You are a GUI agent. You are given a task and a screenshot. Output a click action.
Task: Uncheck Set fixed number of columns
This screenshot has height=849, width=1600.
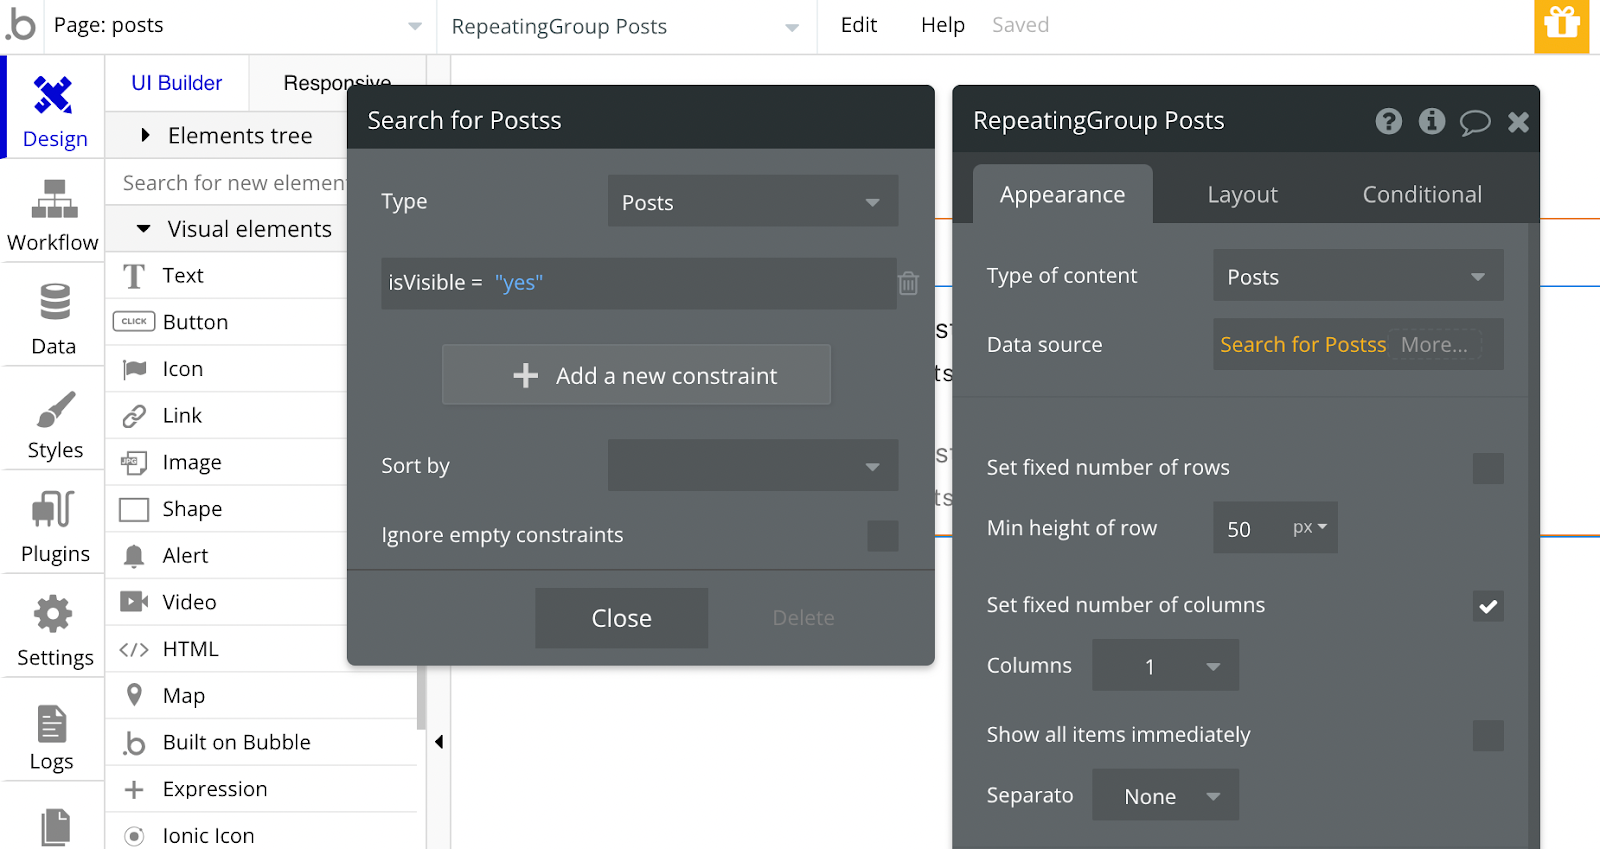[1488, 605]
